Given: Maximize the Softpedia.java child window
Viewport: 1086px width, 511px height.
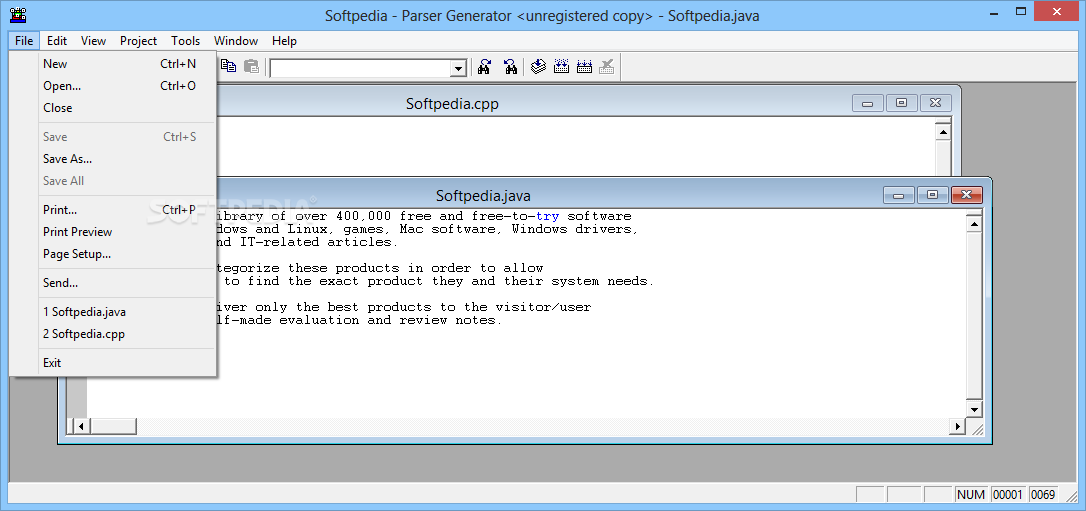Looking at the screenshot, I should coord(932,195).
